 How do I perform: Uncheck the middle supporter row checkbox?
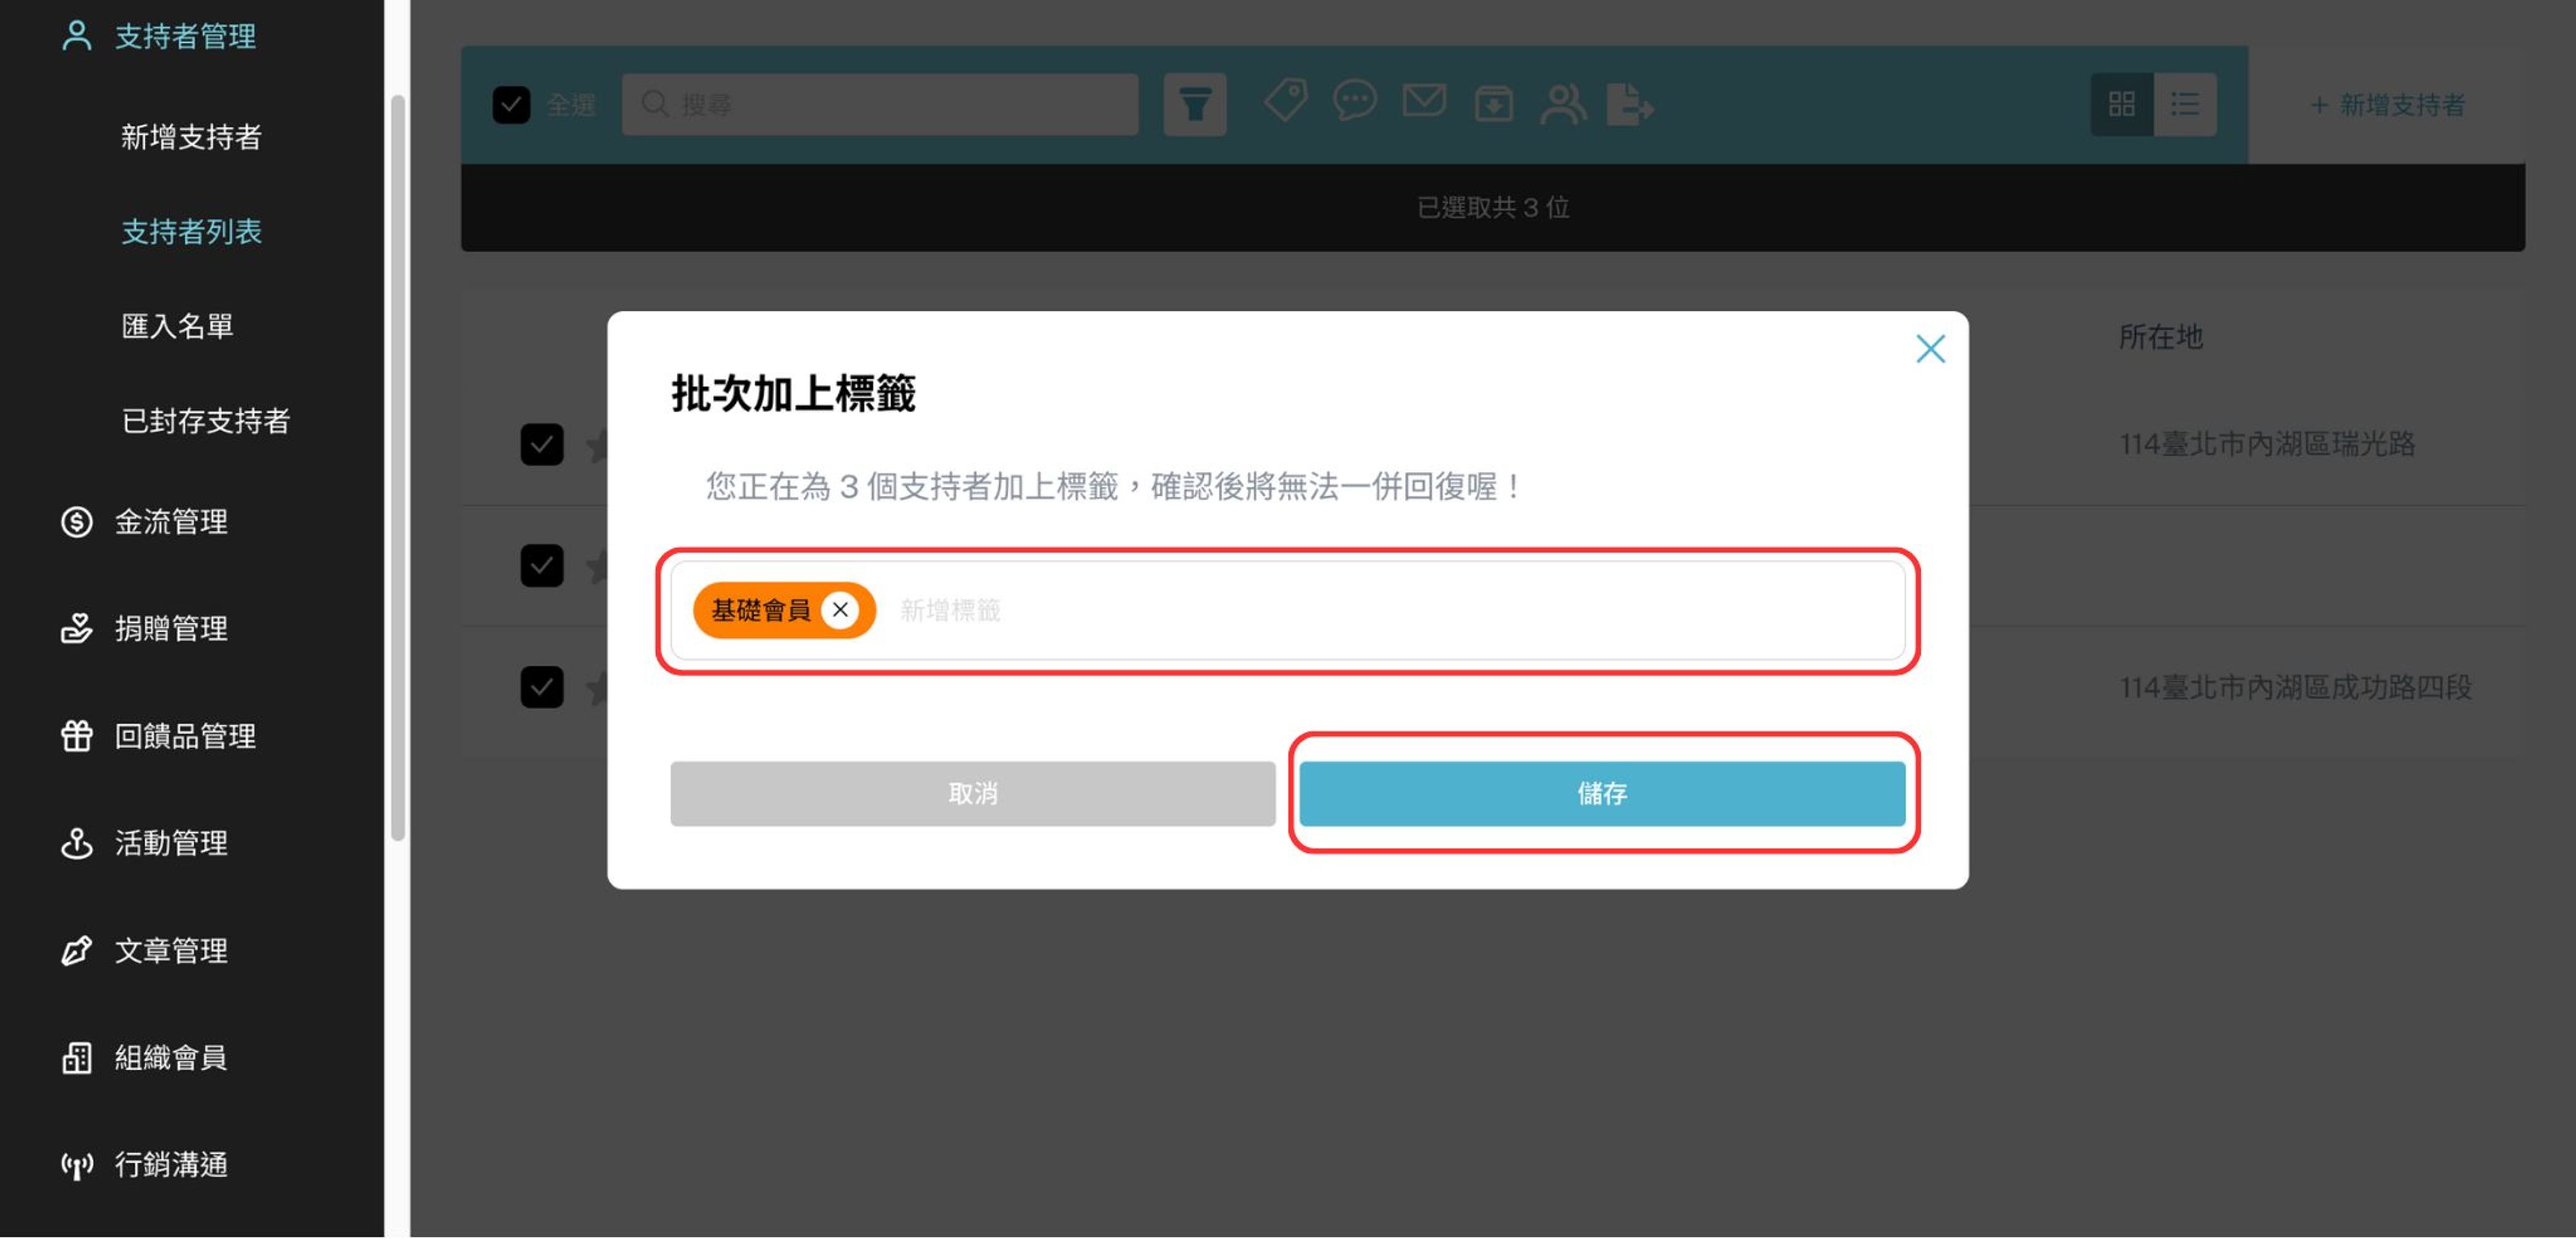tap(542, 566)
